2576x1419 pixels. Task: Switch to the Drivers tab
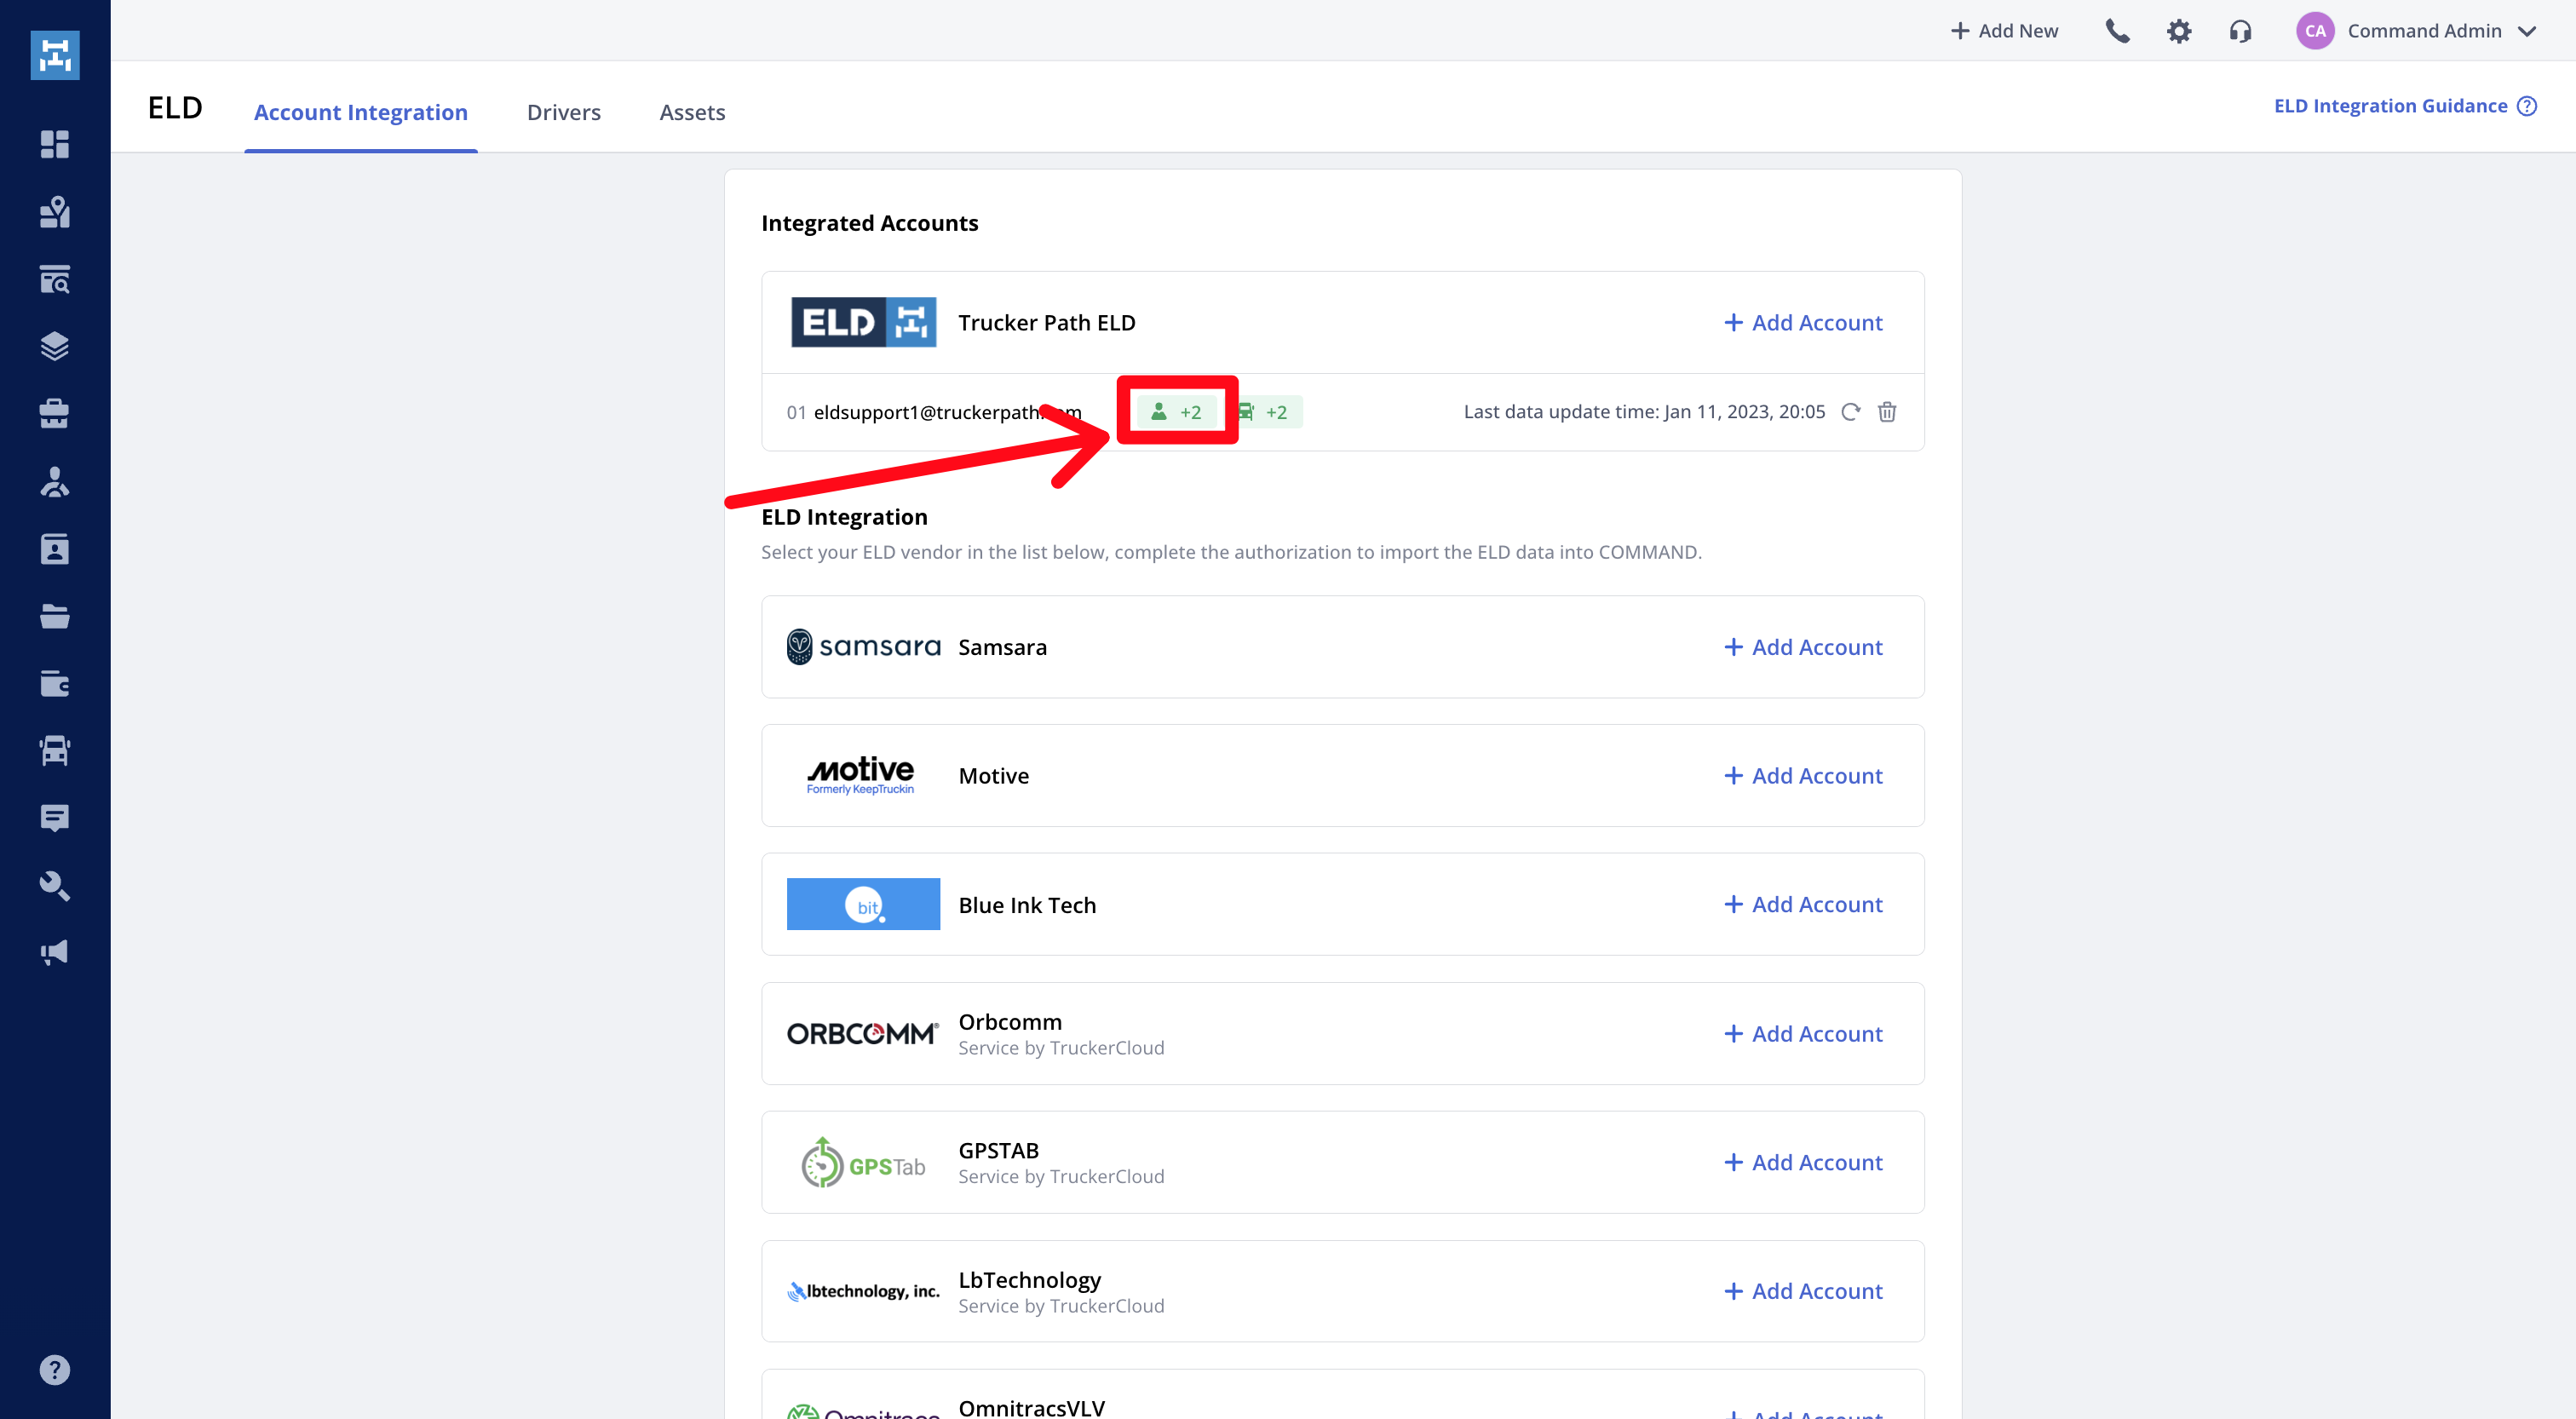click(x=564, y=112)
